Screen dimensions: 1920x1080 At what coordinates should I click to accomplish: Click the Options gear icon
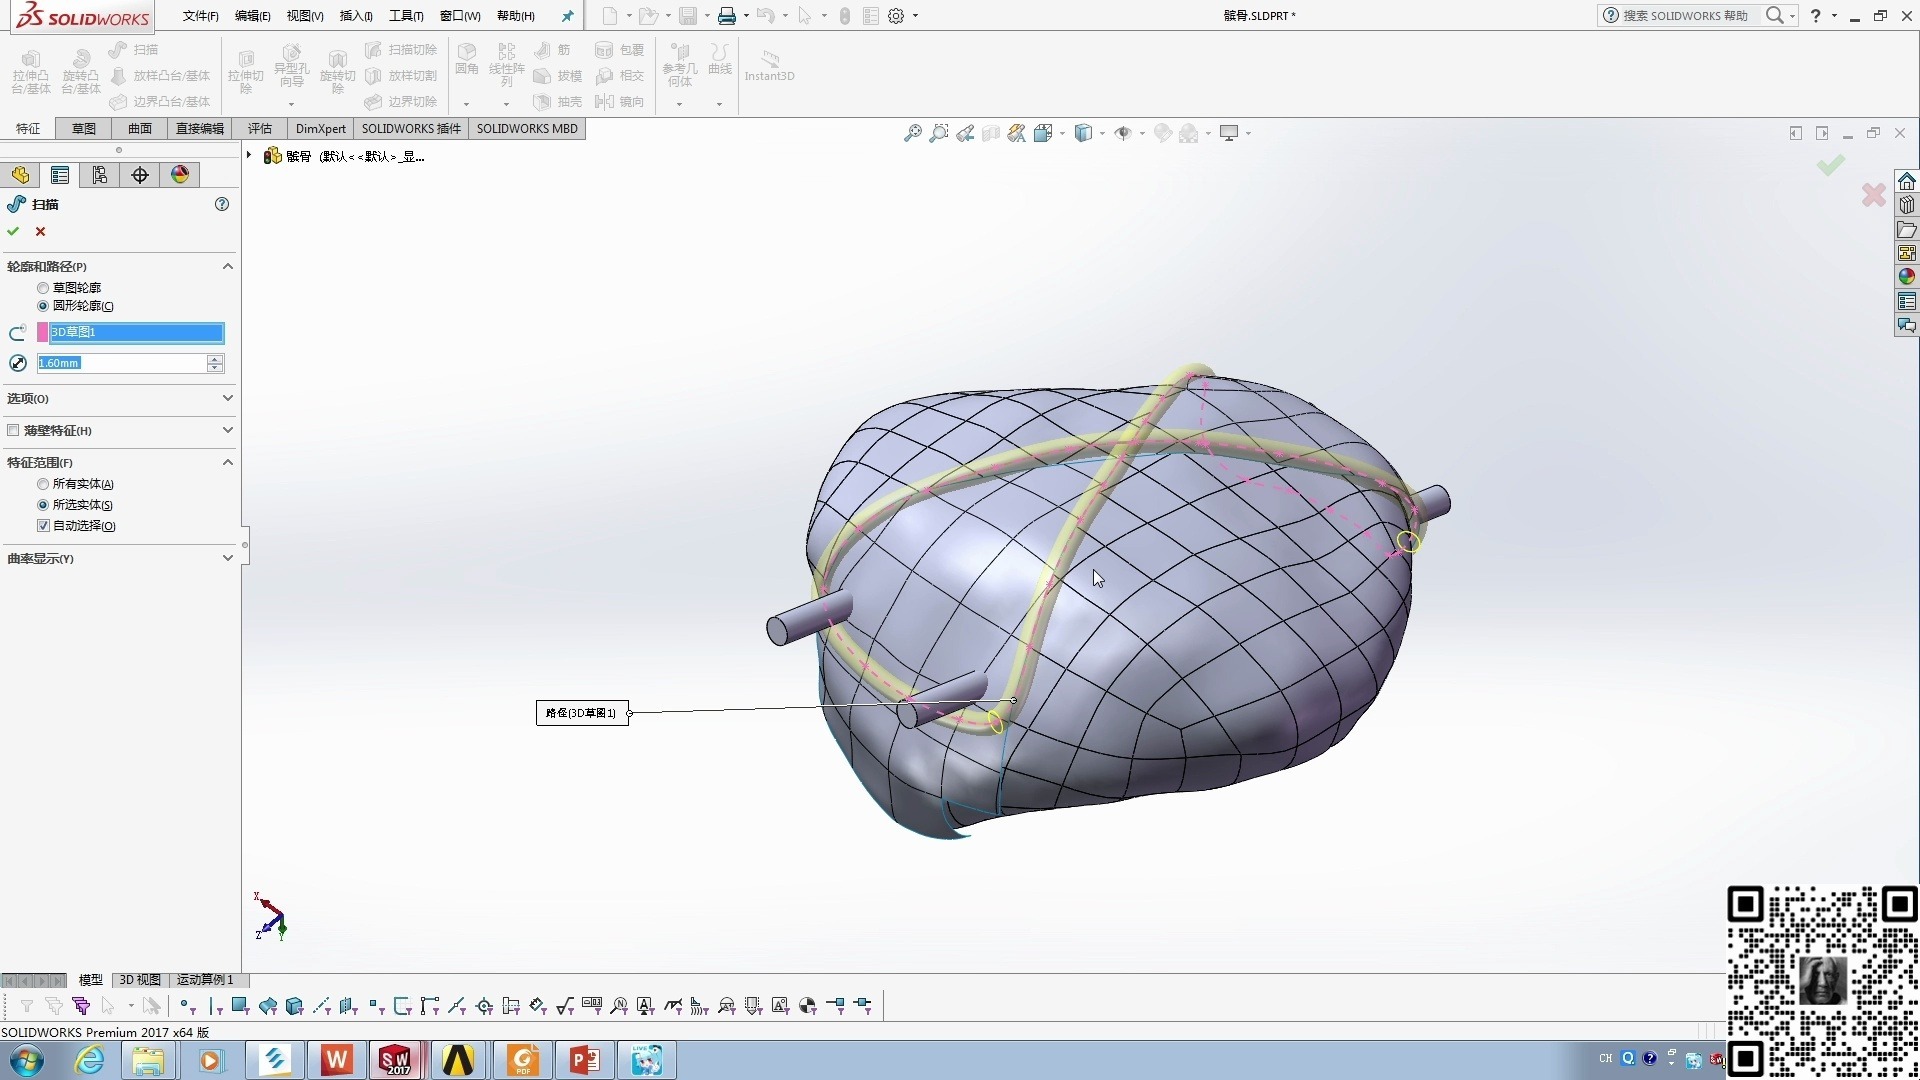pos(896,16)
